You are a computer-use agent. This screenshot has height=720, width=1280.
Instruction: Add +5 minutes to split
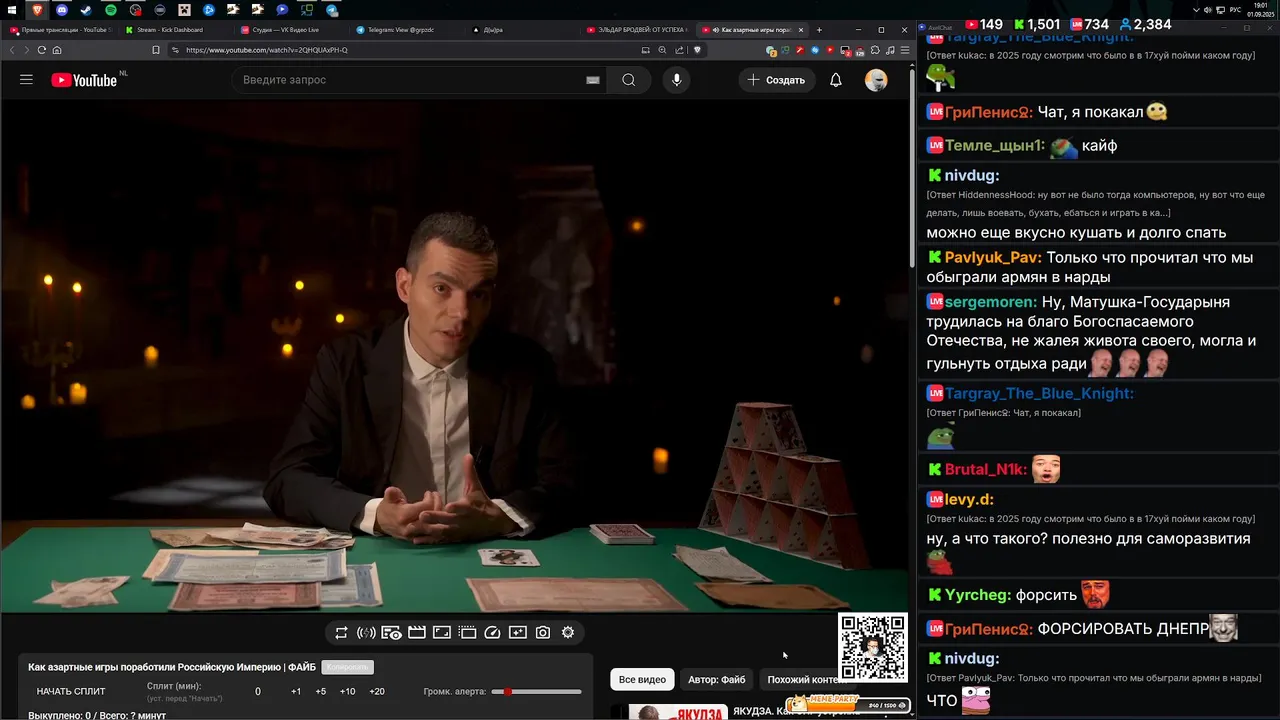[x=321, y=692]
